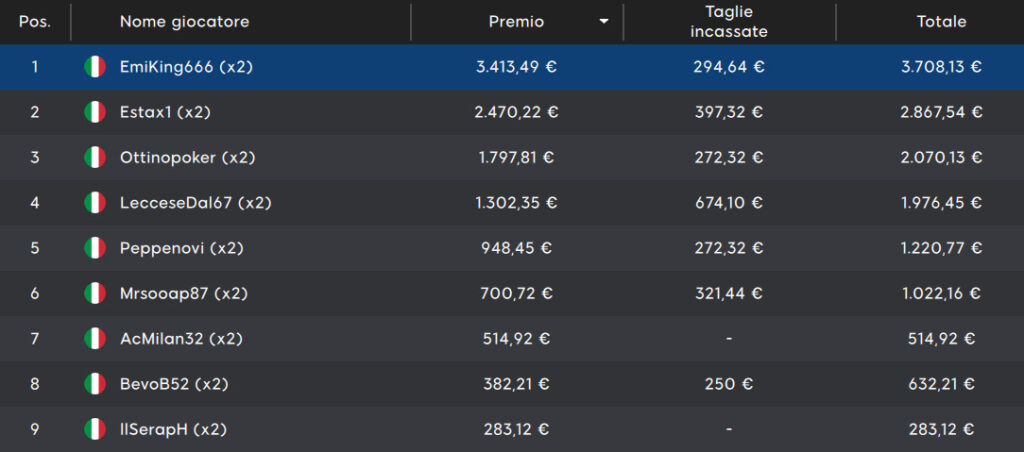Open player name Estax1 (x2)
Screen dimensions: 1024x452
pos(165,112)
